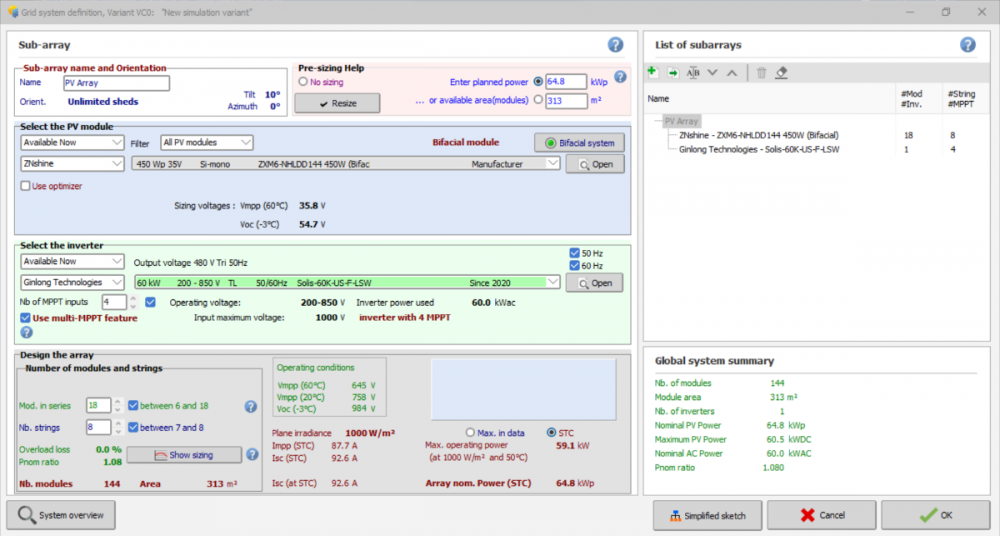Enable the Use optimizer checkbox
The width and height of the screenshot is (1000, 536).
26,186
